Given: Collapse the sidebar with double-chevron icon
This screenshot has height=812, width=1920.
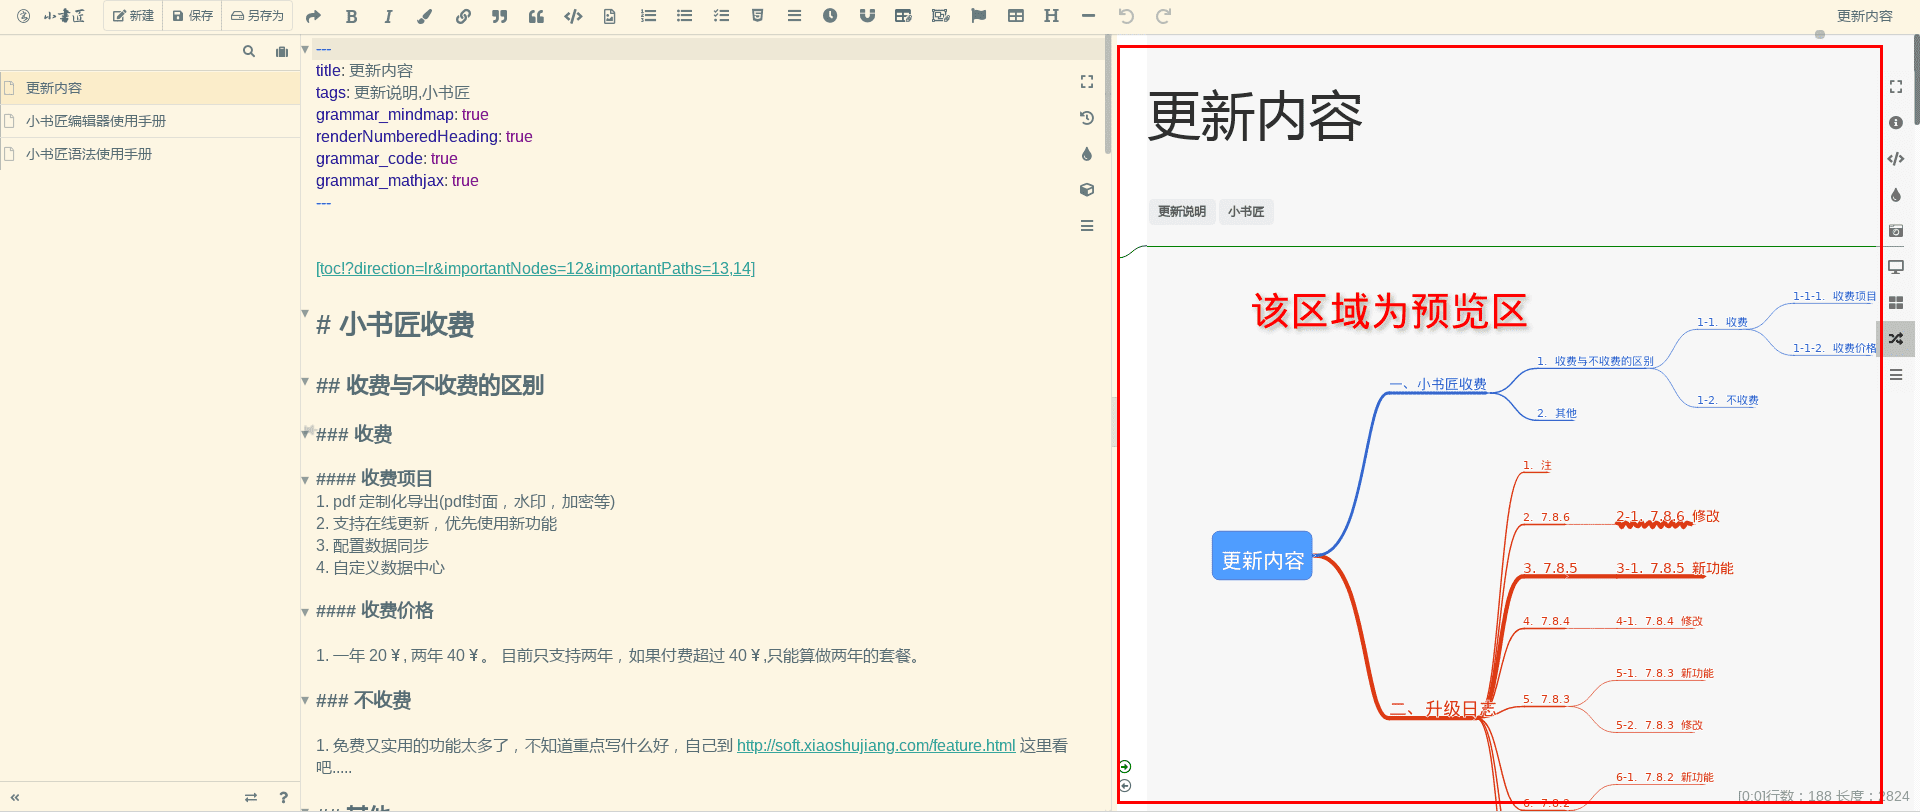Looking at the screenshot, I should 15,797.
